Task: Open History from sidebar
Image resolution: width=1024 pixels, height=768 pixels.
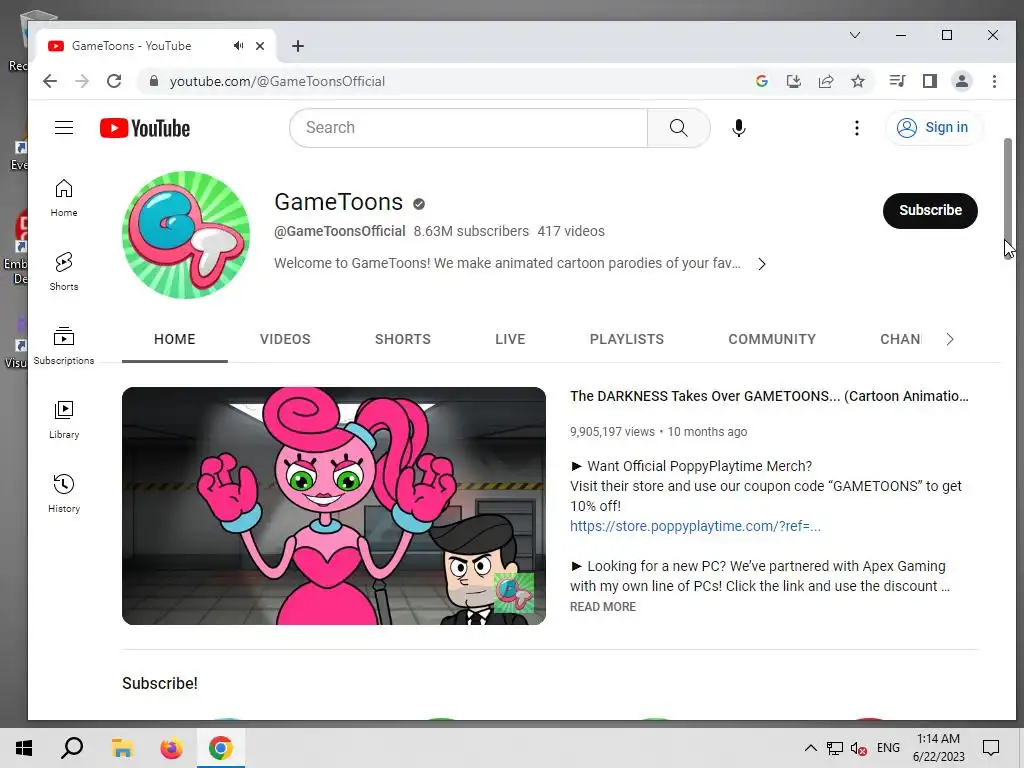Action: click(x=64, y=493)
